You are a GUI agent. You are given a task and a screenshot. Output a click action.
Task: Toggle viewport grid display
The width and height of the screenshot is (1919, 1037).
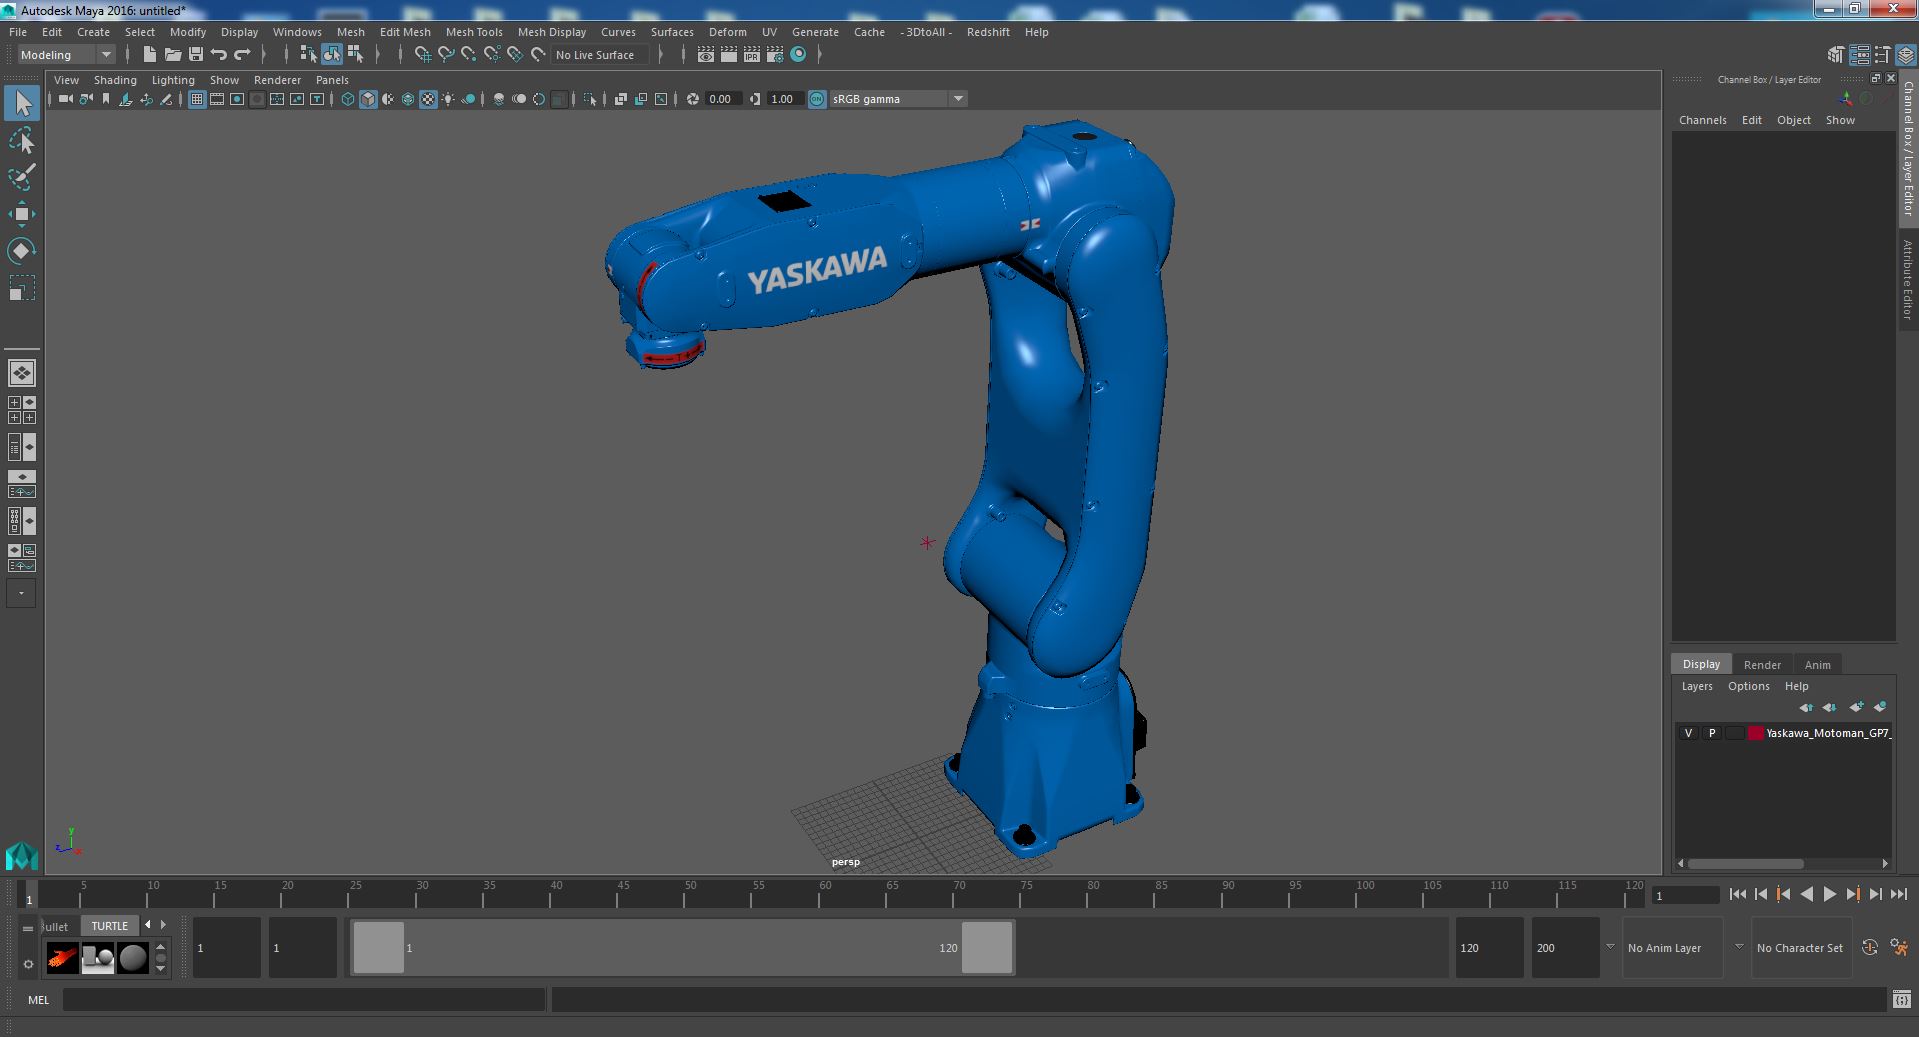pos(196,99)
